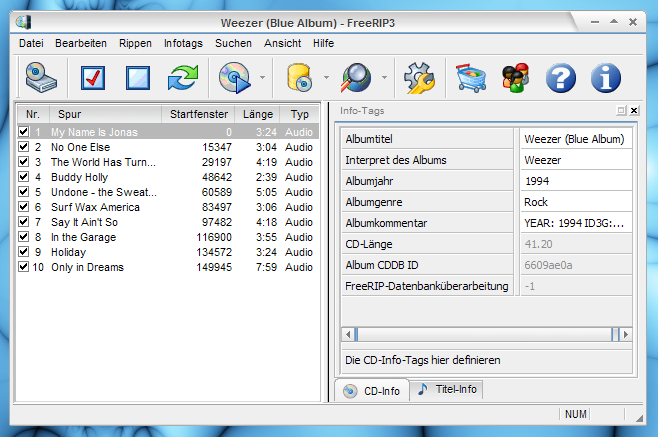Uncheck track 6 Surf Wax America
Image resolution: width=658 pixels, height=437 pixels.
pyautogui.click(x=24, y=207)
